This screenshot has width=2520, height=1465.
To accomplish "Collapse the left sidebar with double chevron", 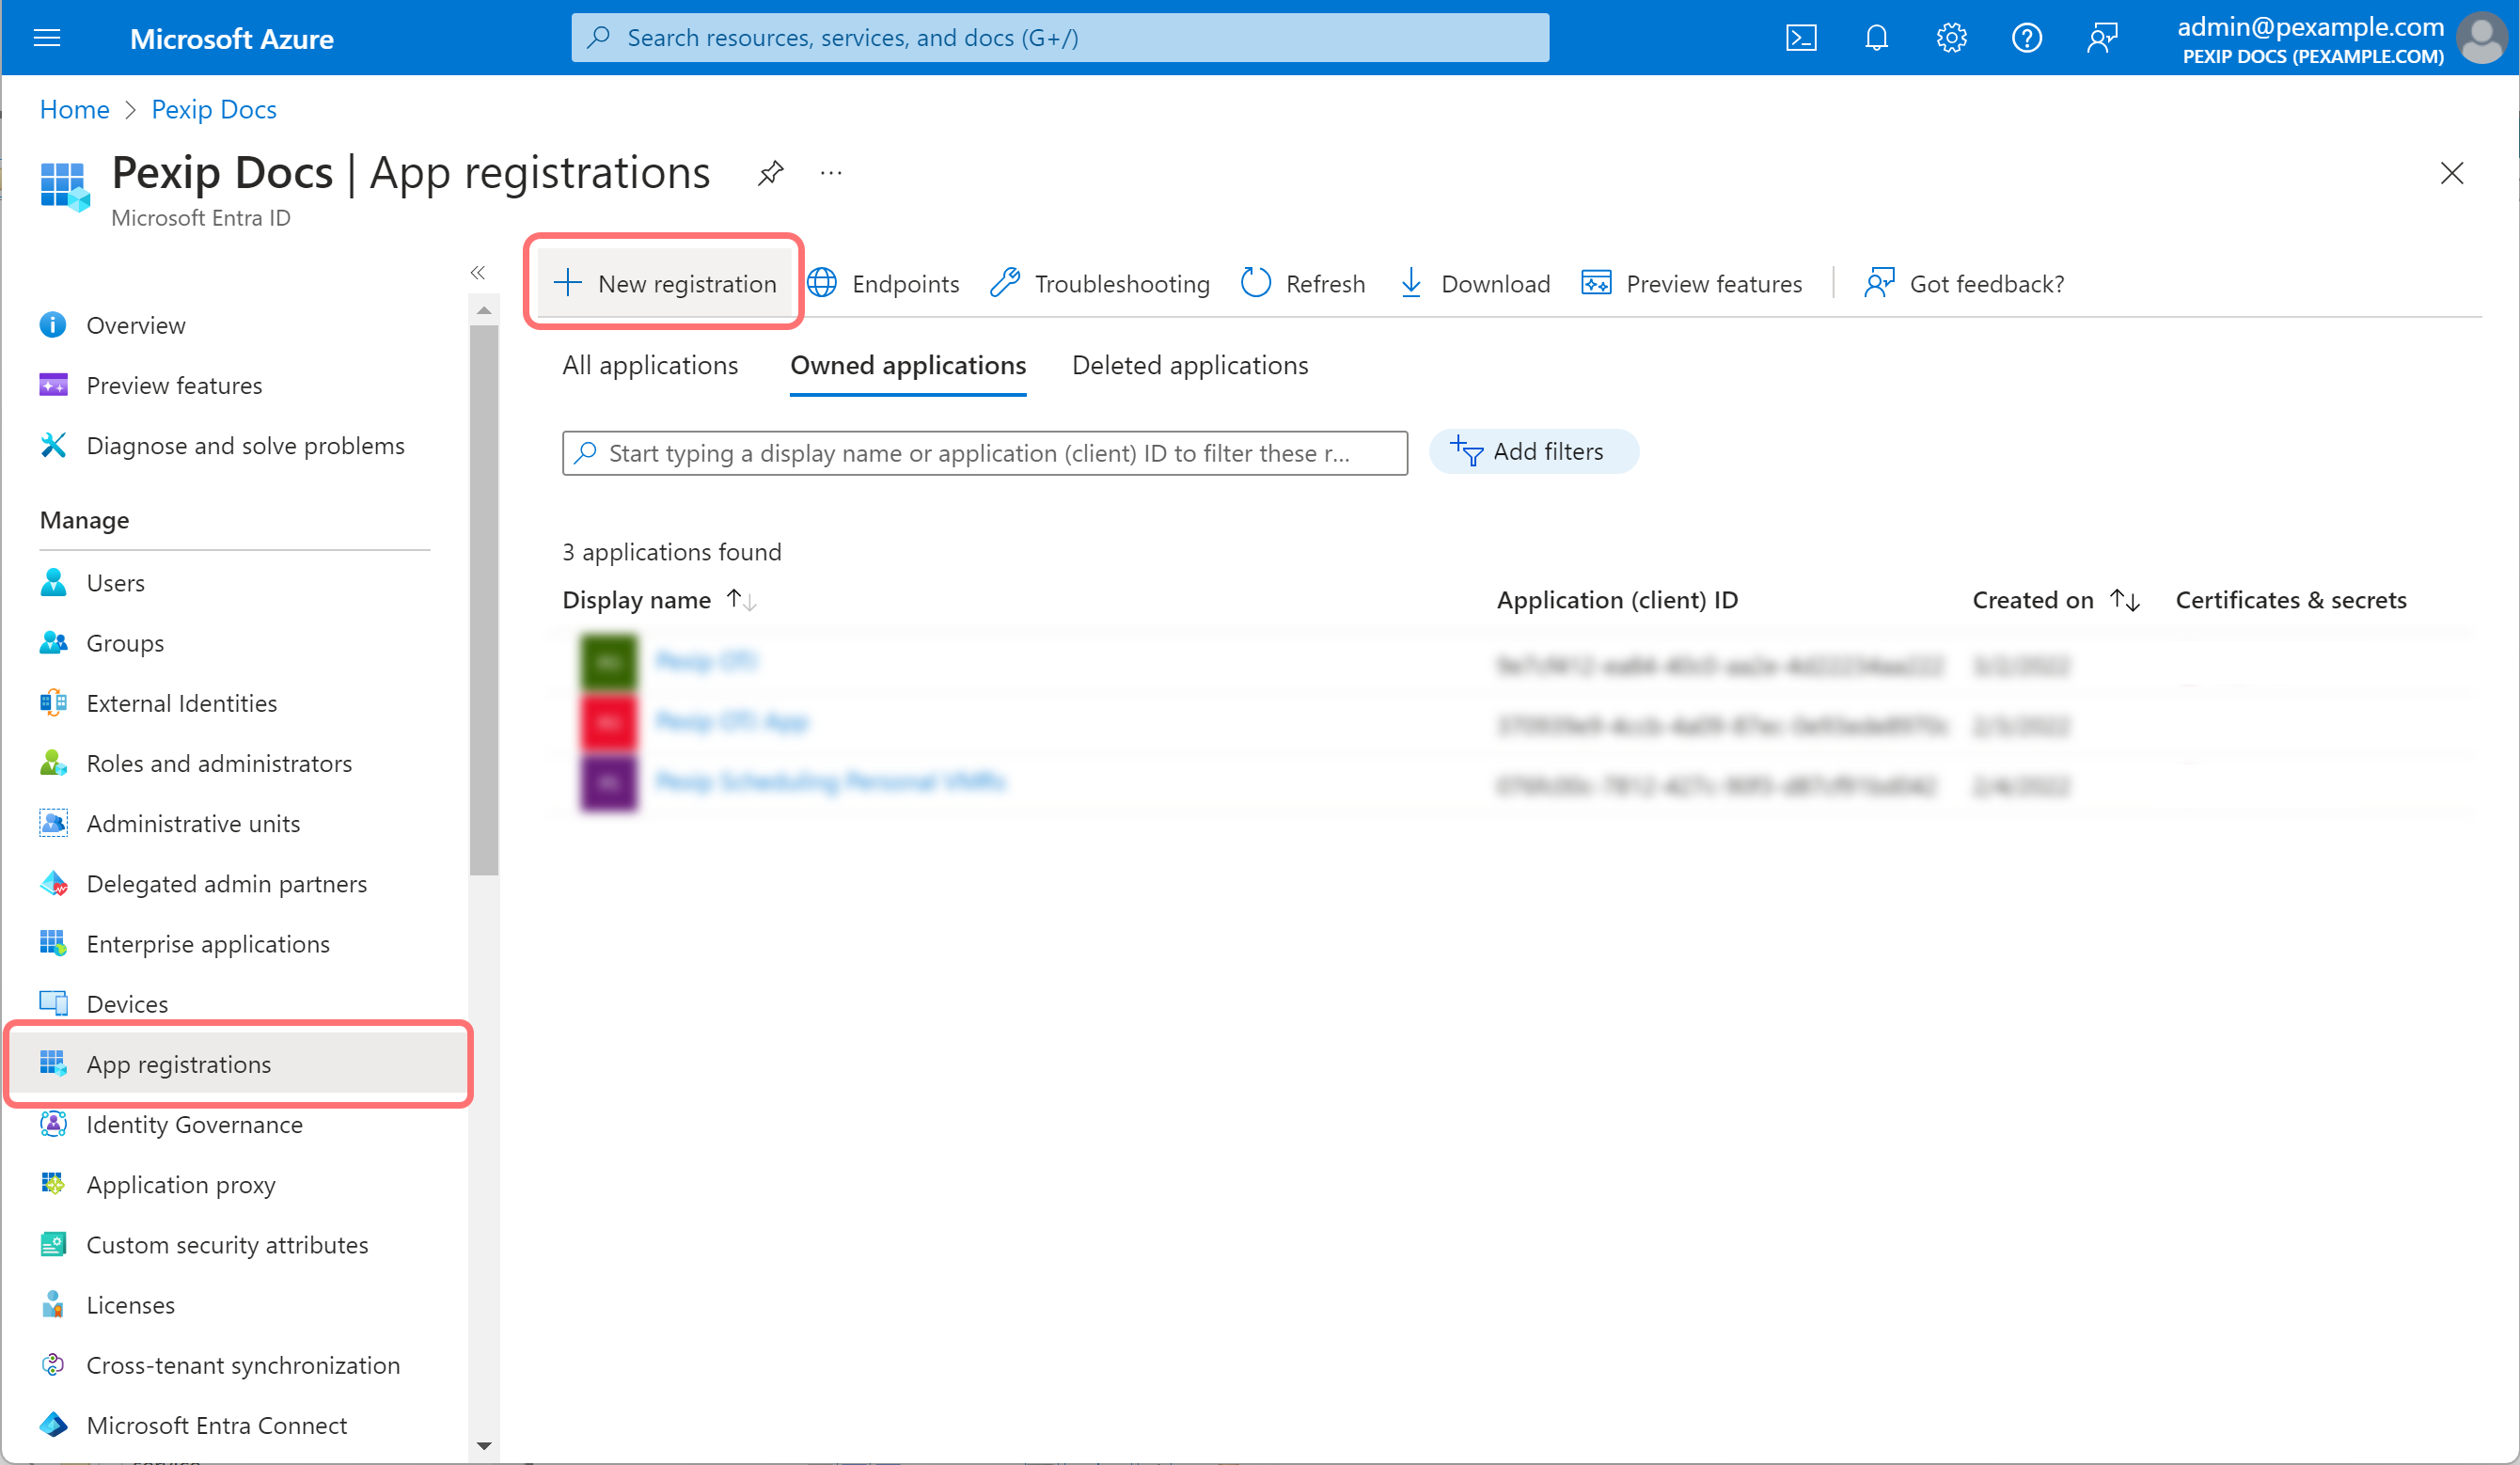I will pos(478,272).
